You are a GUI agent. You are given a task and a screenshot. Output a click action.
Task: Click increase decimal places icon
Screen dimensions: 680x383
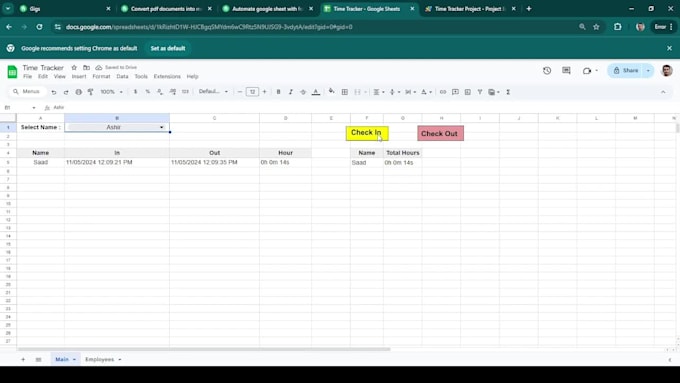[173, 92]
